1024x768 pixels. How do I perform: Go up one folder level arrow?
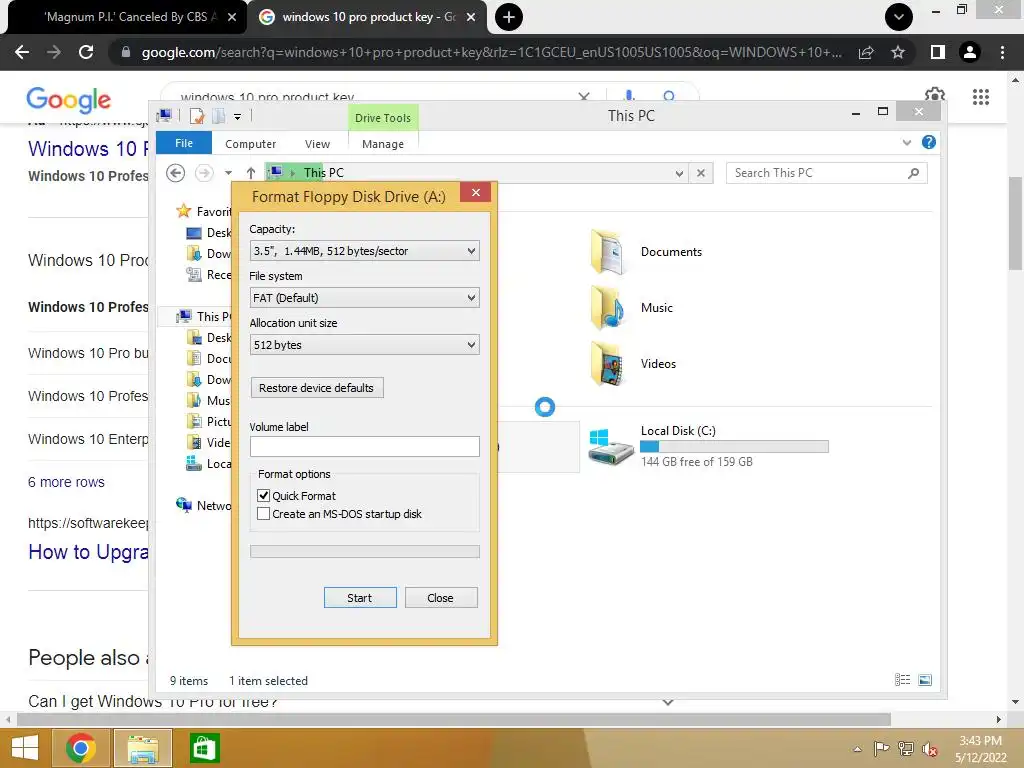coord(251,173)
